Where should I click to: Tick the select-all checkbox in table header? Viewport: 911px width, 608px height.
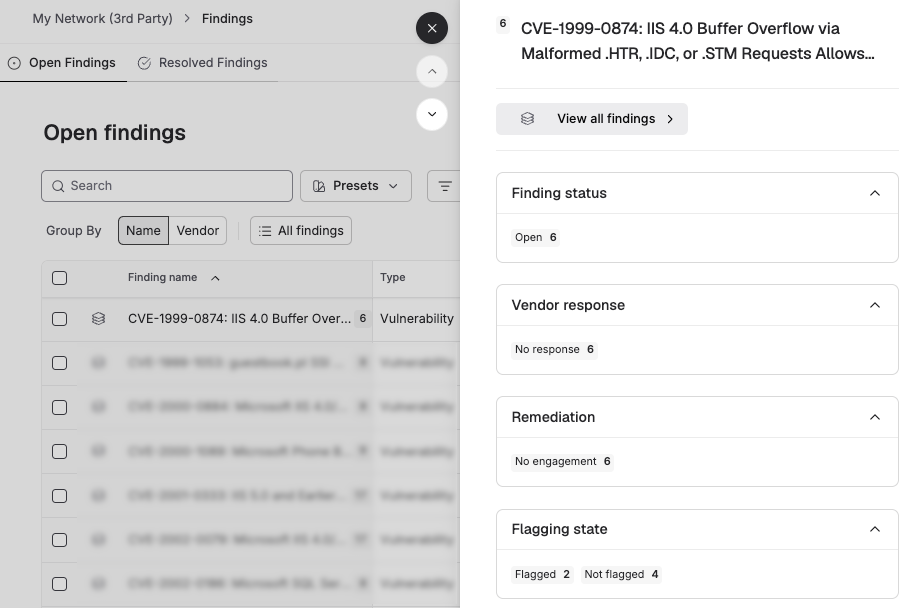pos(59,278)
